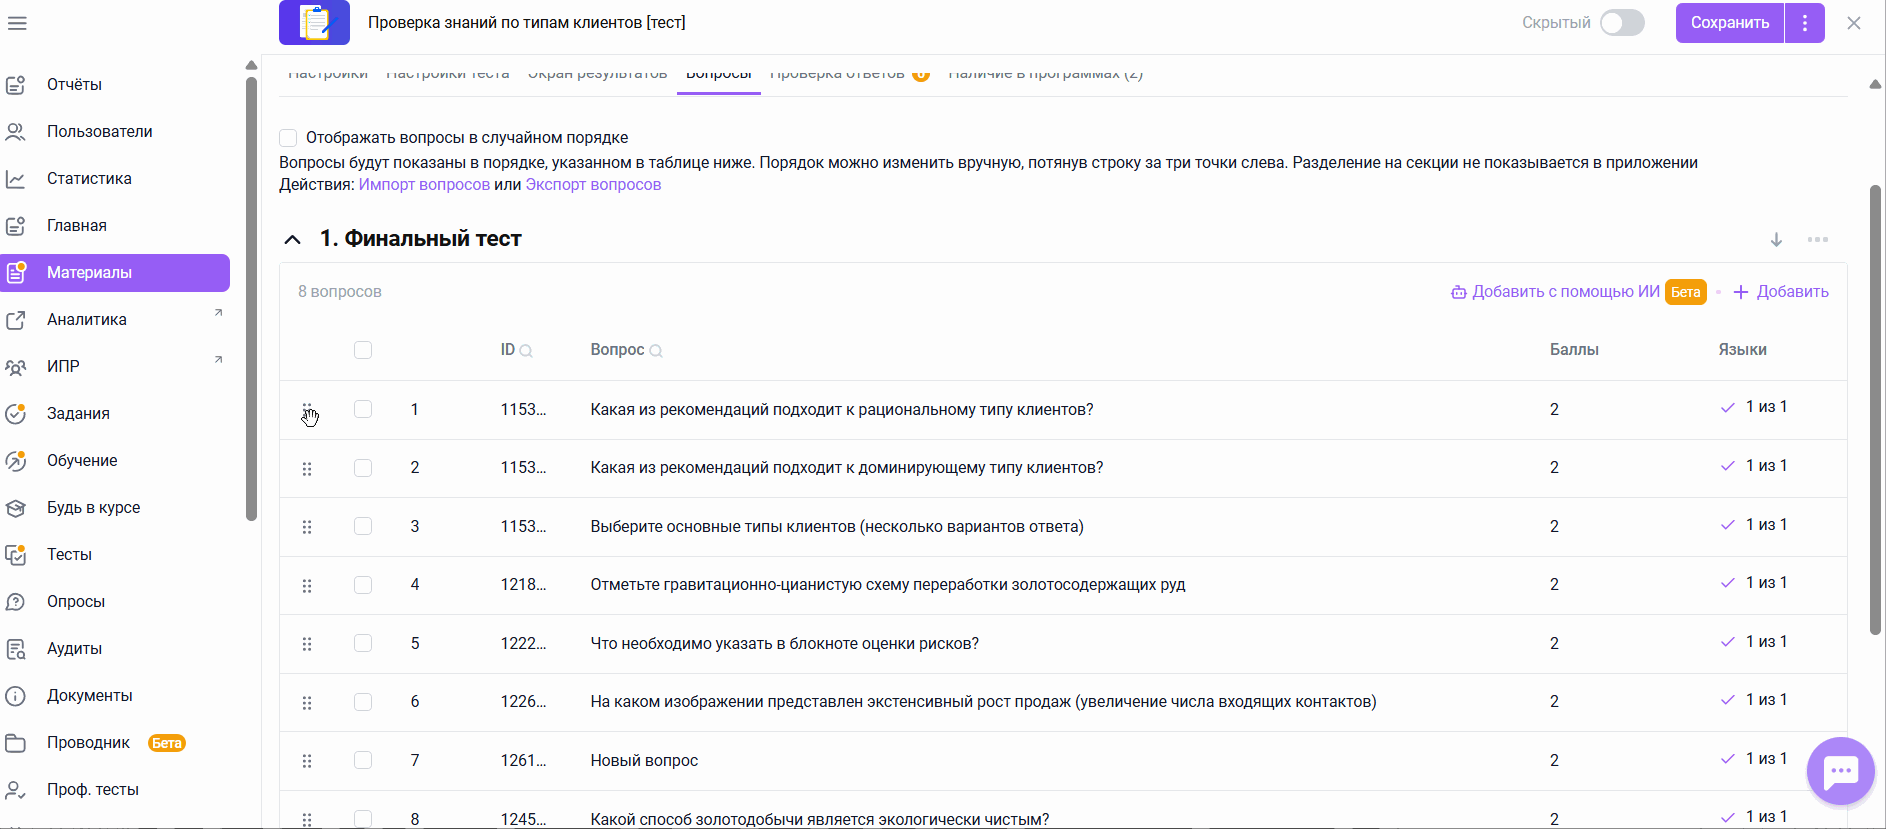
Task: Grab drag handle of question row 5
Action: (x=307, y=644)
